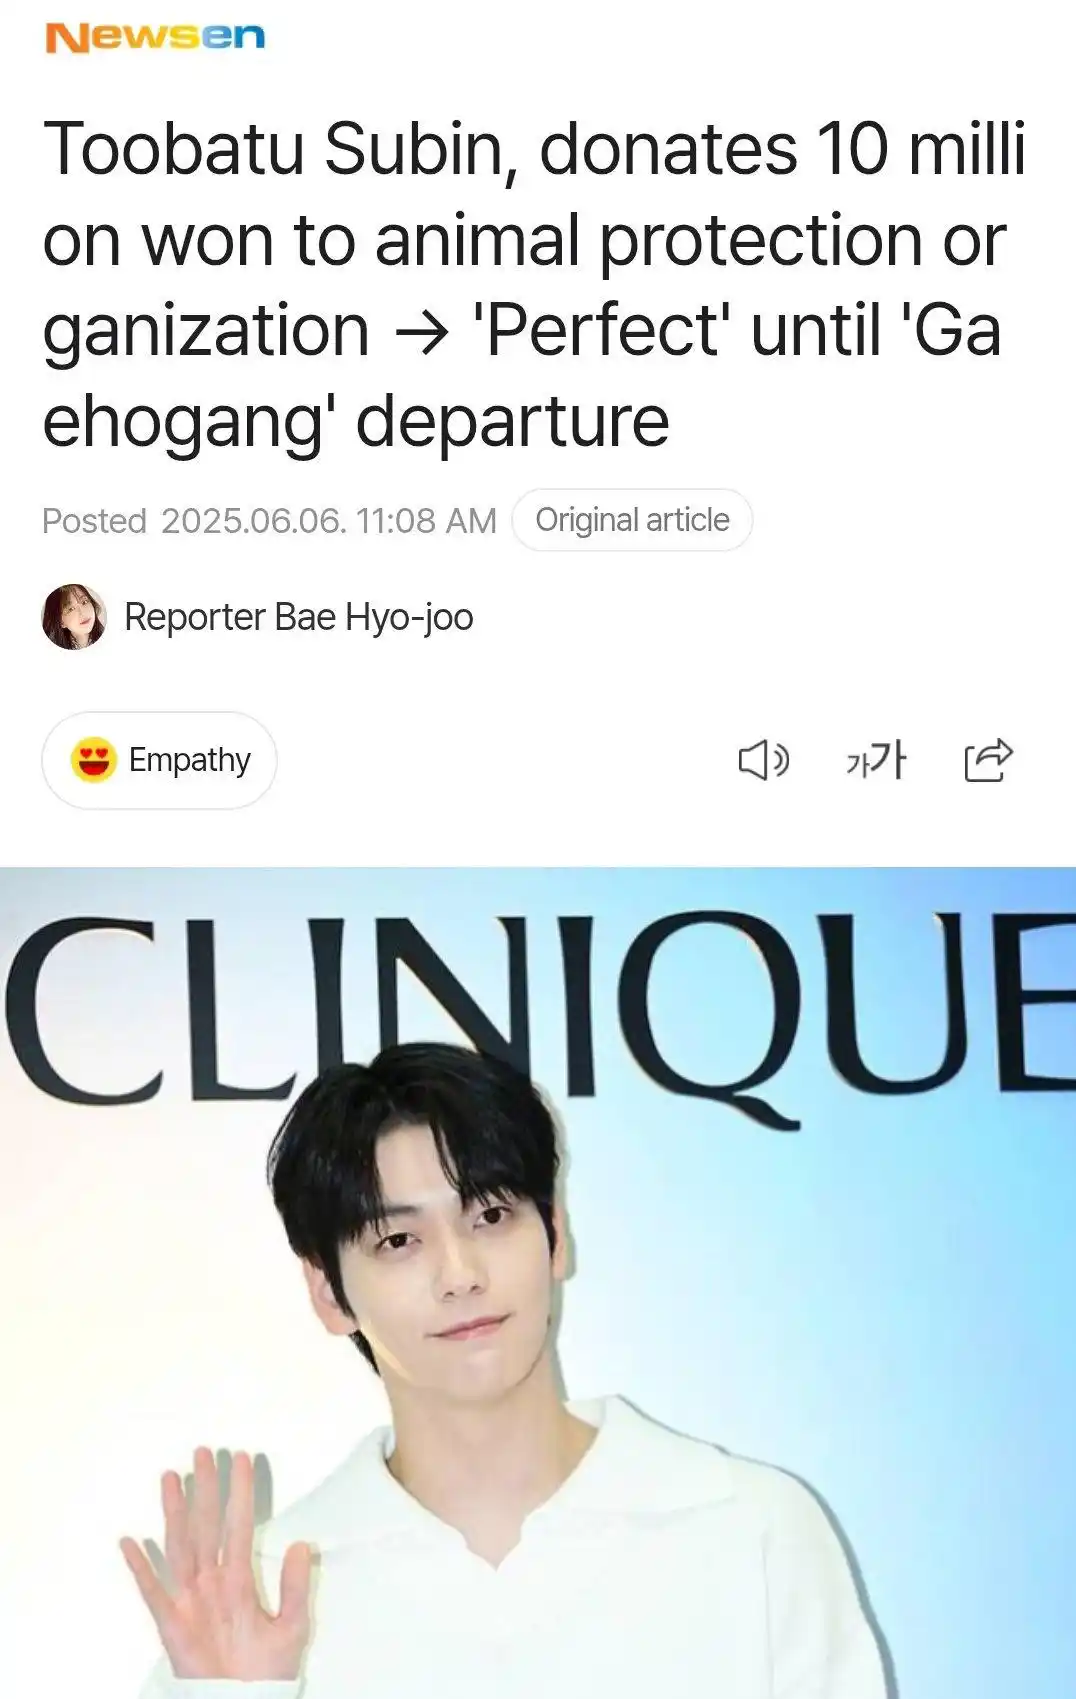This screenshot has height=1699, width=1076.
Task: Click the article headline text
Action: (535, 284)
